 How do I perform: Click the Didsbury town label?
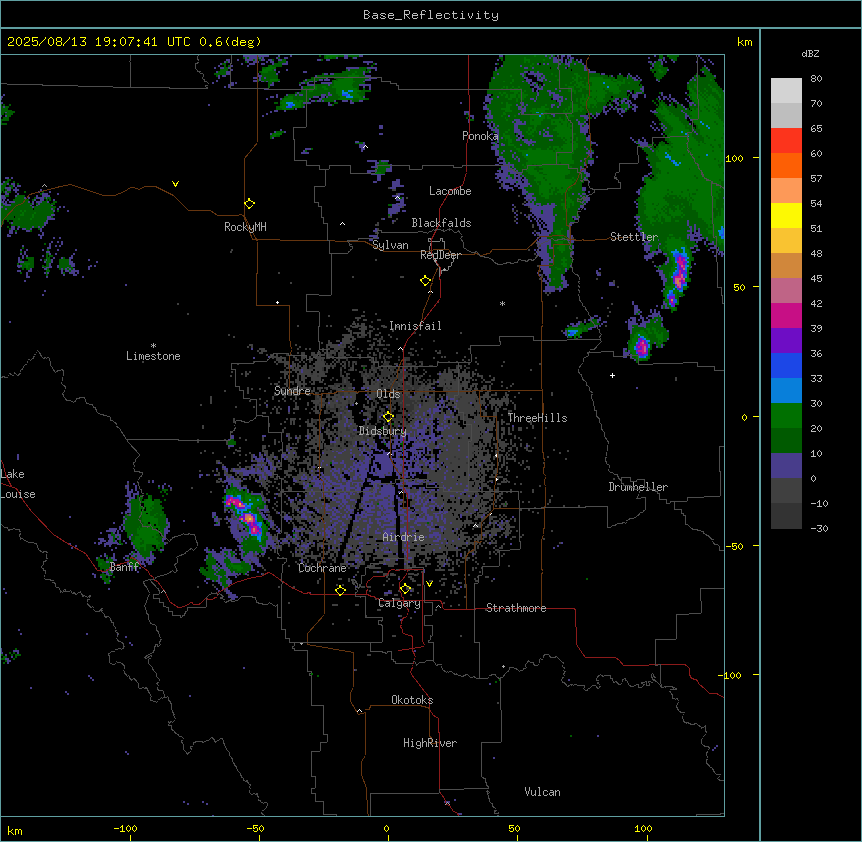383,431
